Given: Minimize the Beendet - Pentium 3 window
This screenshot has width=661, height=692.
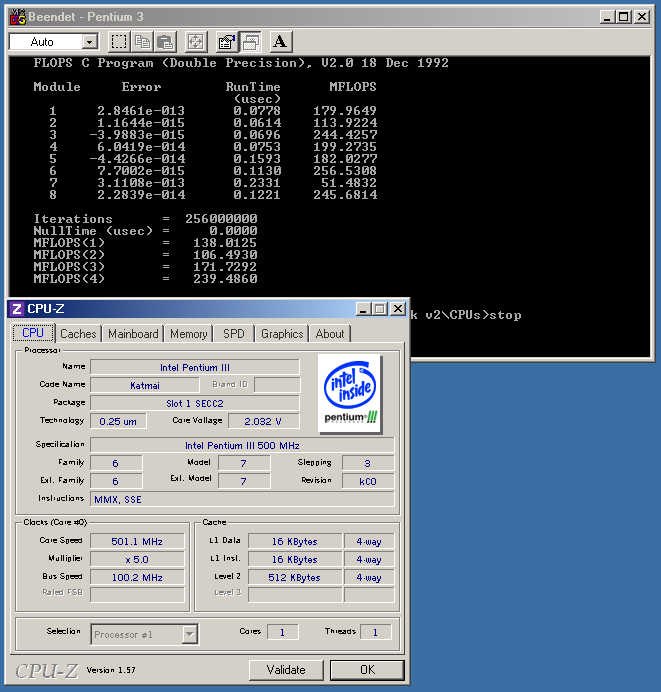Looking at the screenshot, I should click(608, 17).
